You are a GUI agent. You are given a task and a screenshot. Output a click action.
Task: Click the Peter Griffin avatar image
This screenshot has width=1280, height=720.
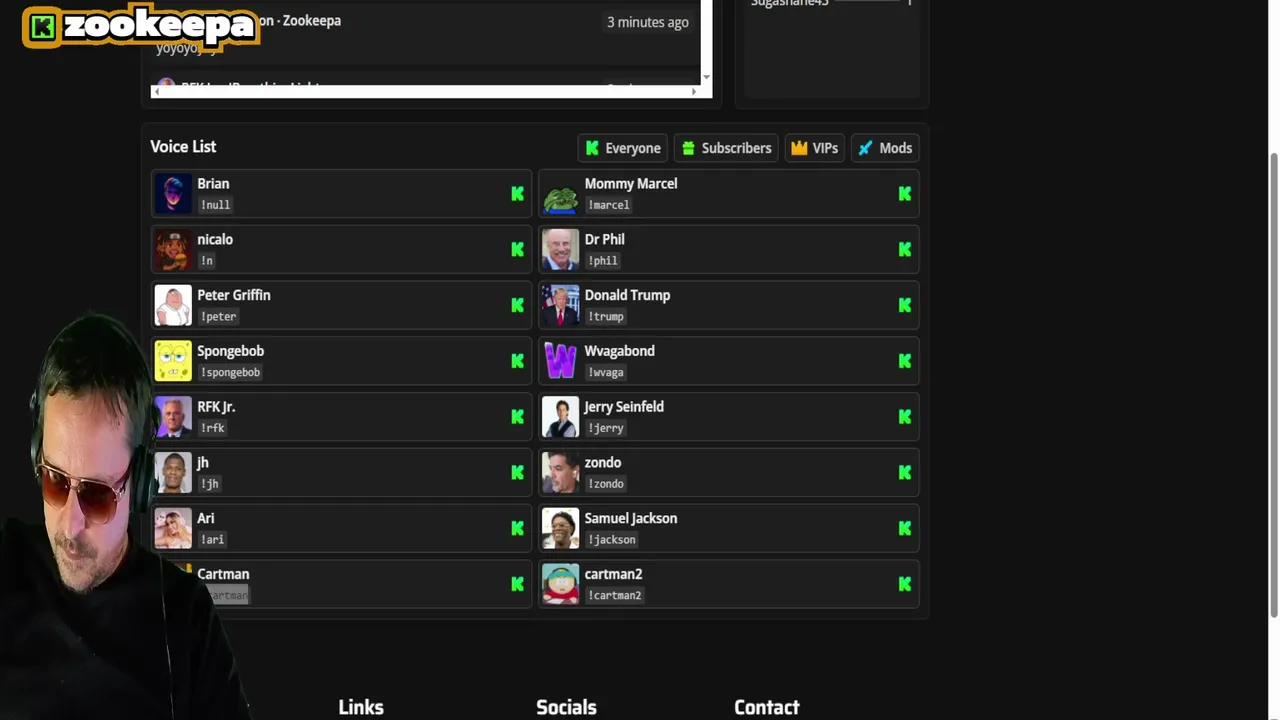click(173, 306)
